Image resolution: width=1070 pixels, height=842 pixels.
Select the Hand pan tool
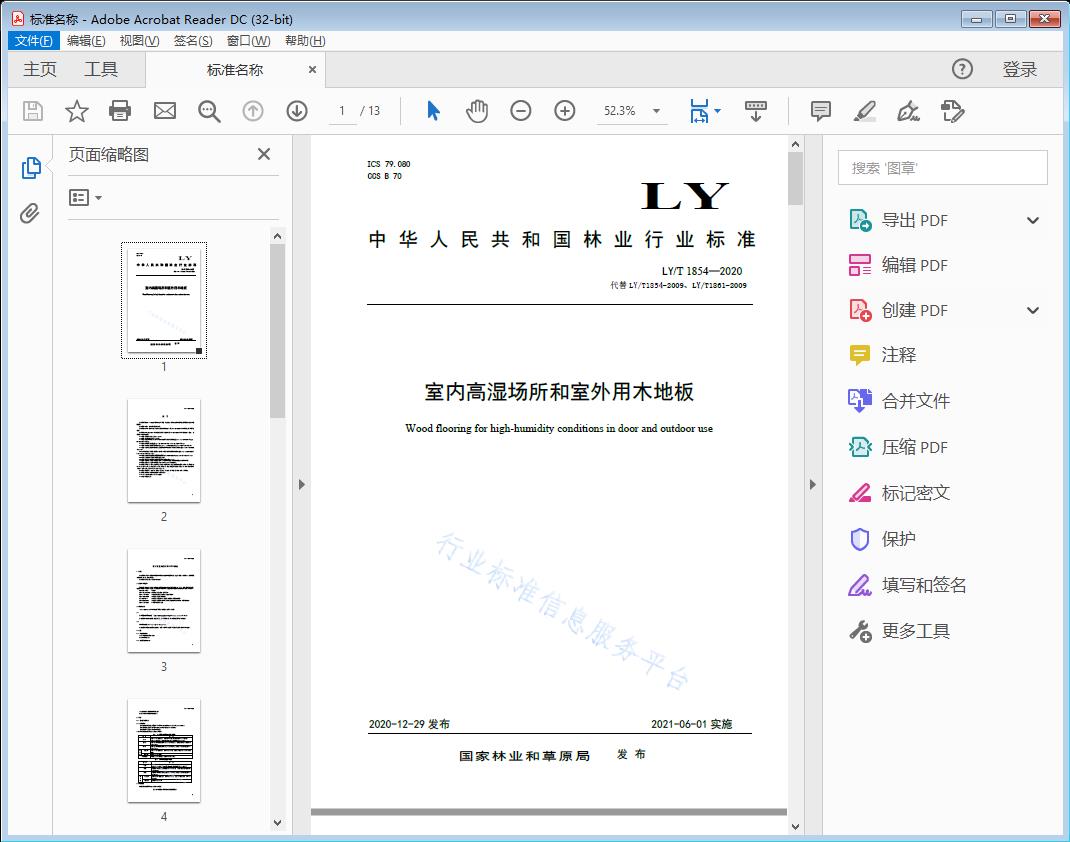[477, 111]
